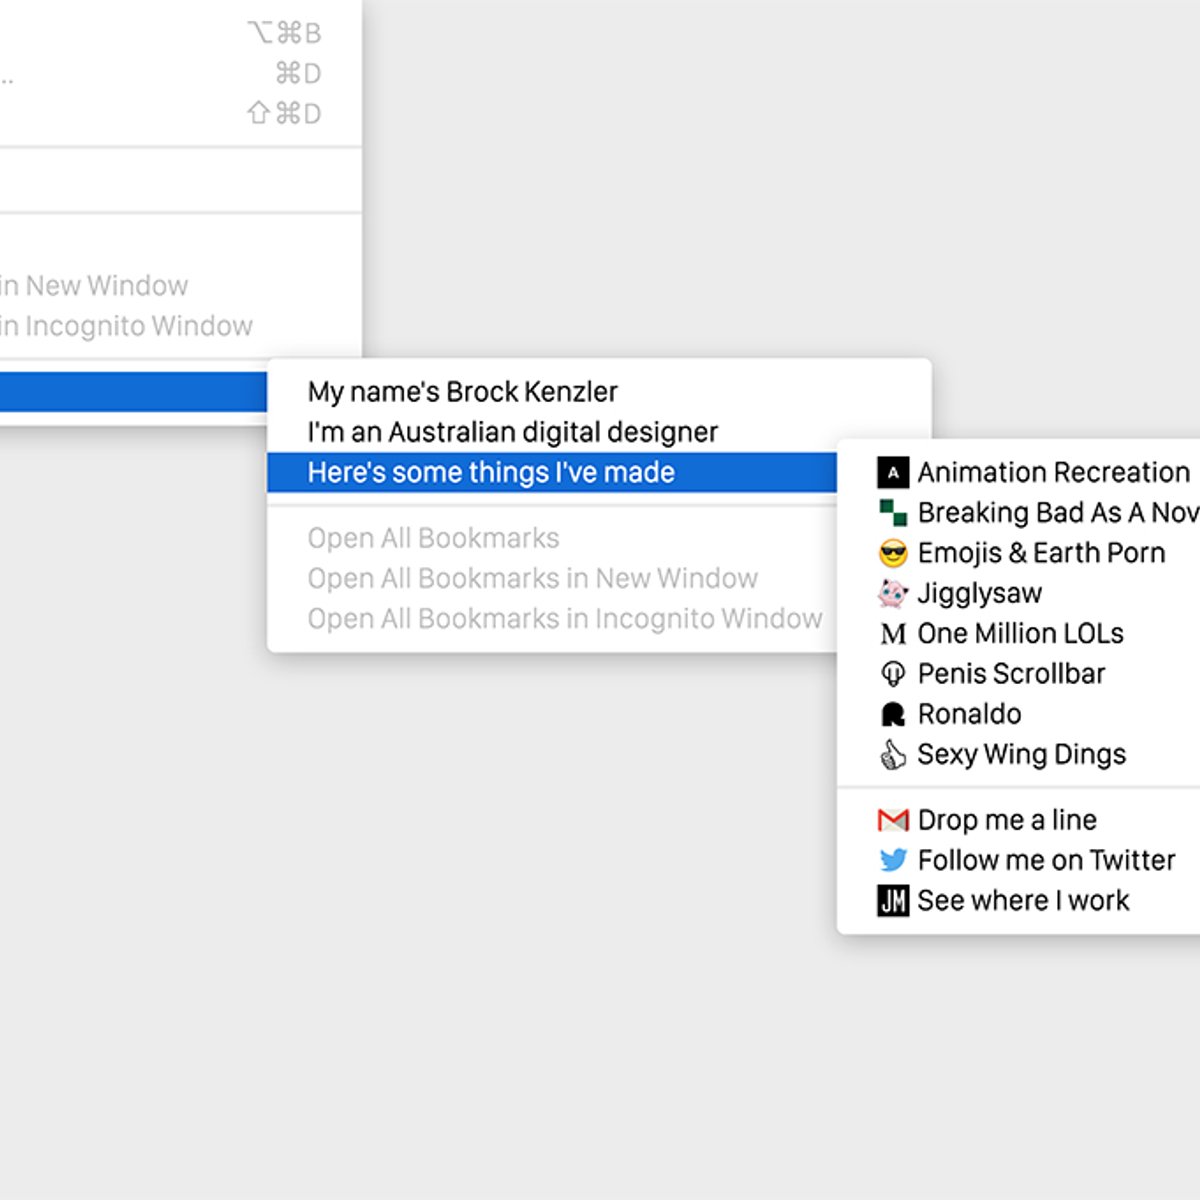This screenshot has height=1200, width=1200.
Task: Choose Open All Bookmarks in New Window
Action: pyautogui.click(x=532, y=578)
